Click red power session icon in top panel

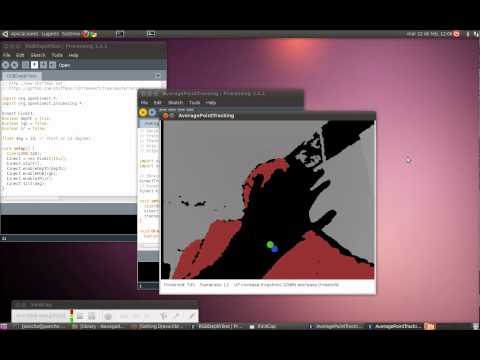pyautogui.click(x=457, y=34)
